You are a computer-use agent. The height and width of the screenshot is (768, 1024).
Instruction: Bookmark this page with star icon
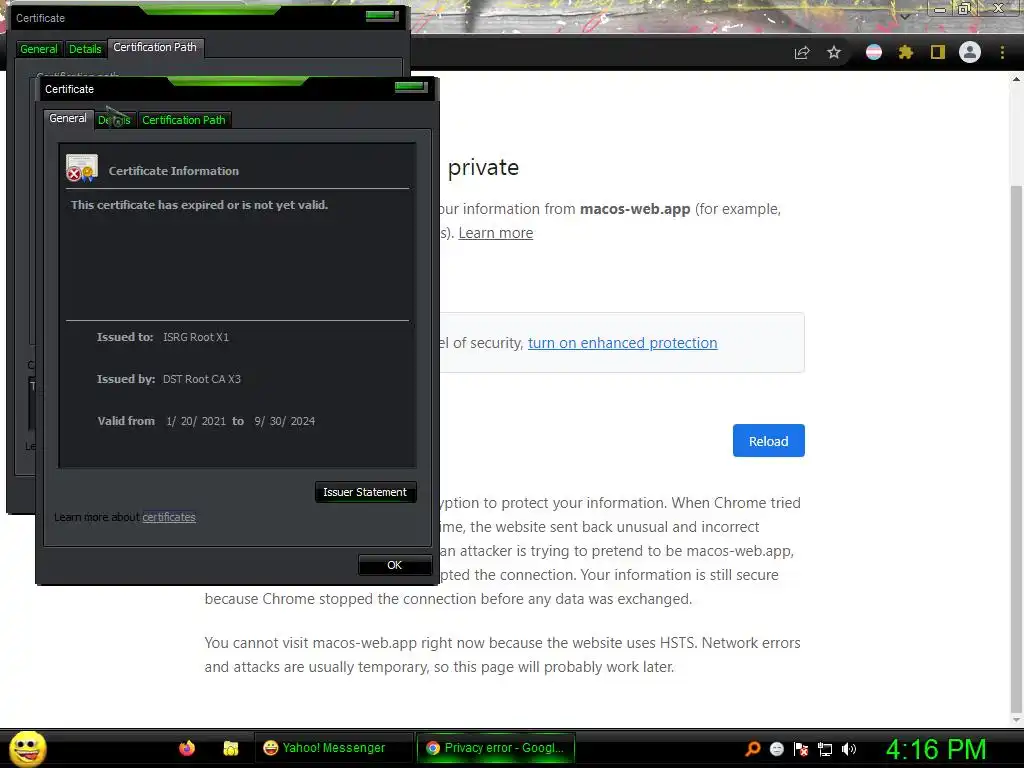pos(834,52)
